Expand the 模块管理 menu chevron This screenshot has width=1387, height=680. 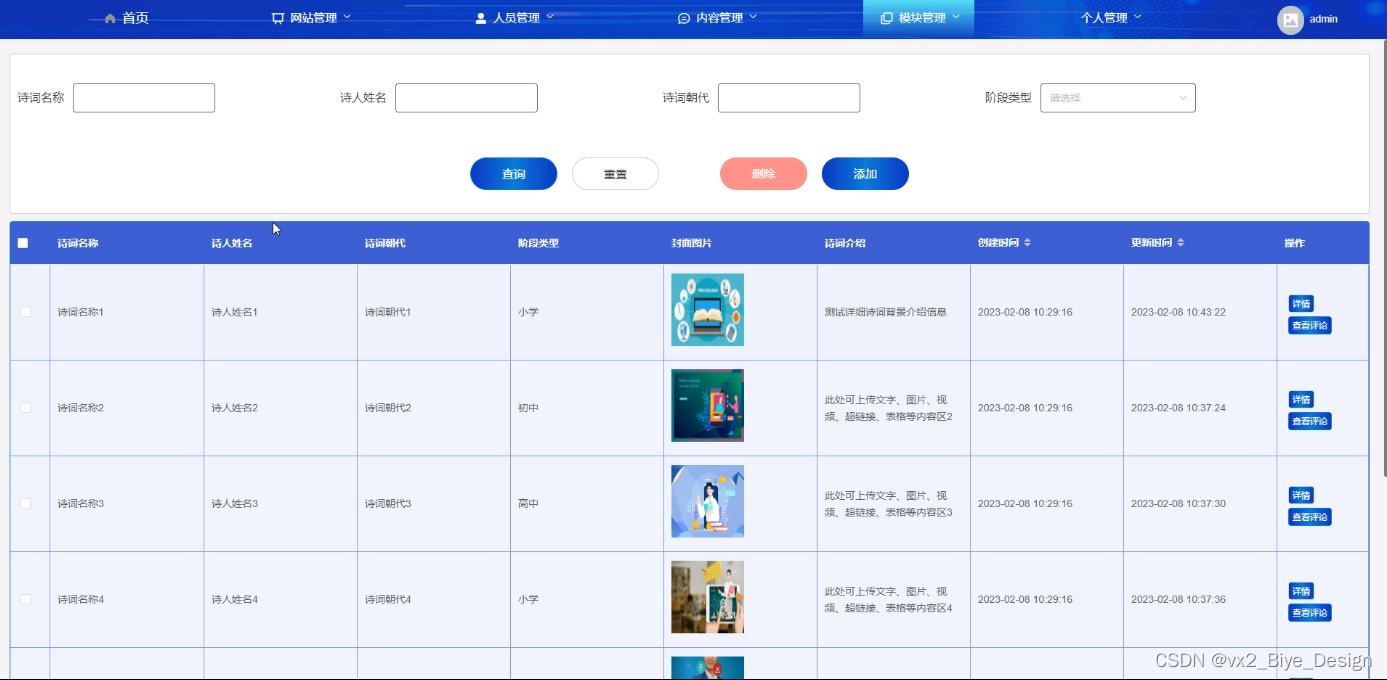tap(956, 17)
